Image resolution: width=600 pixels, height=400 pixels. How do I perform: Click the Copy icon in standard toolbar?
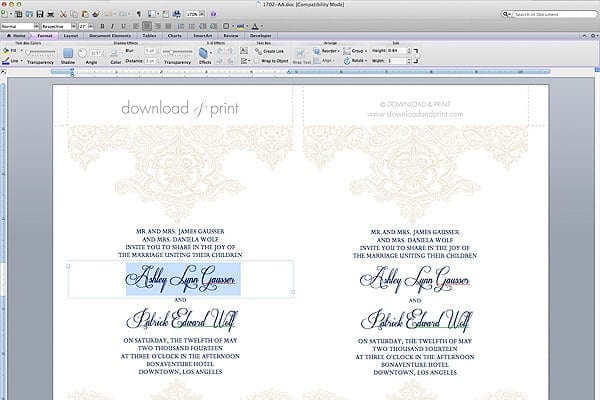74,14
